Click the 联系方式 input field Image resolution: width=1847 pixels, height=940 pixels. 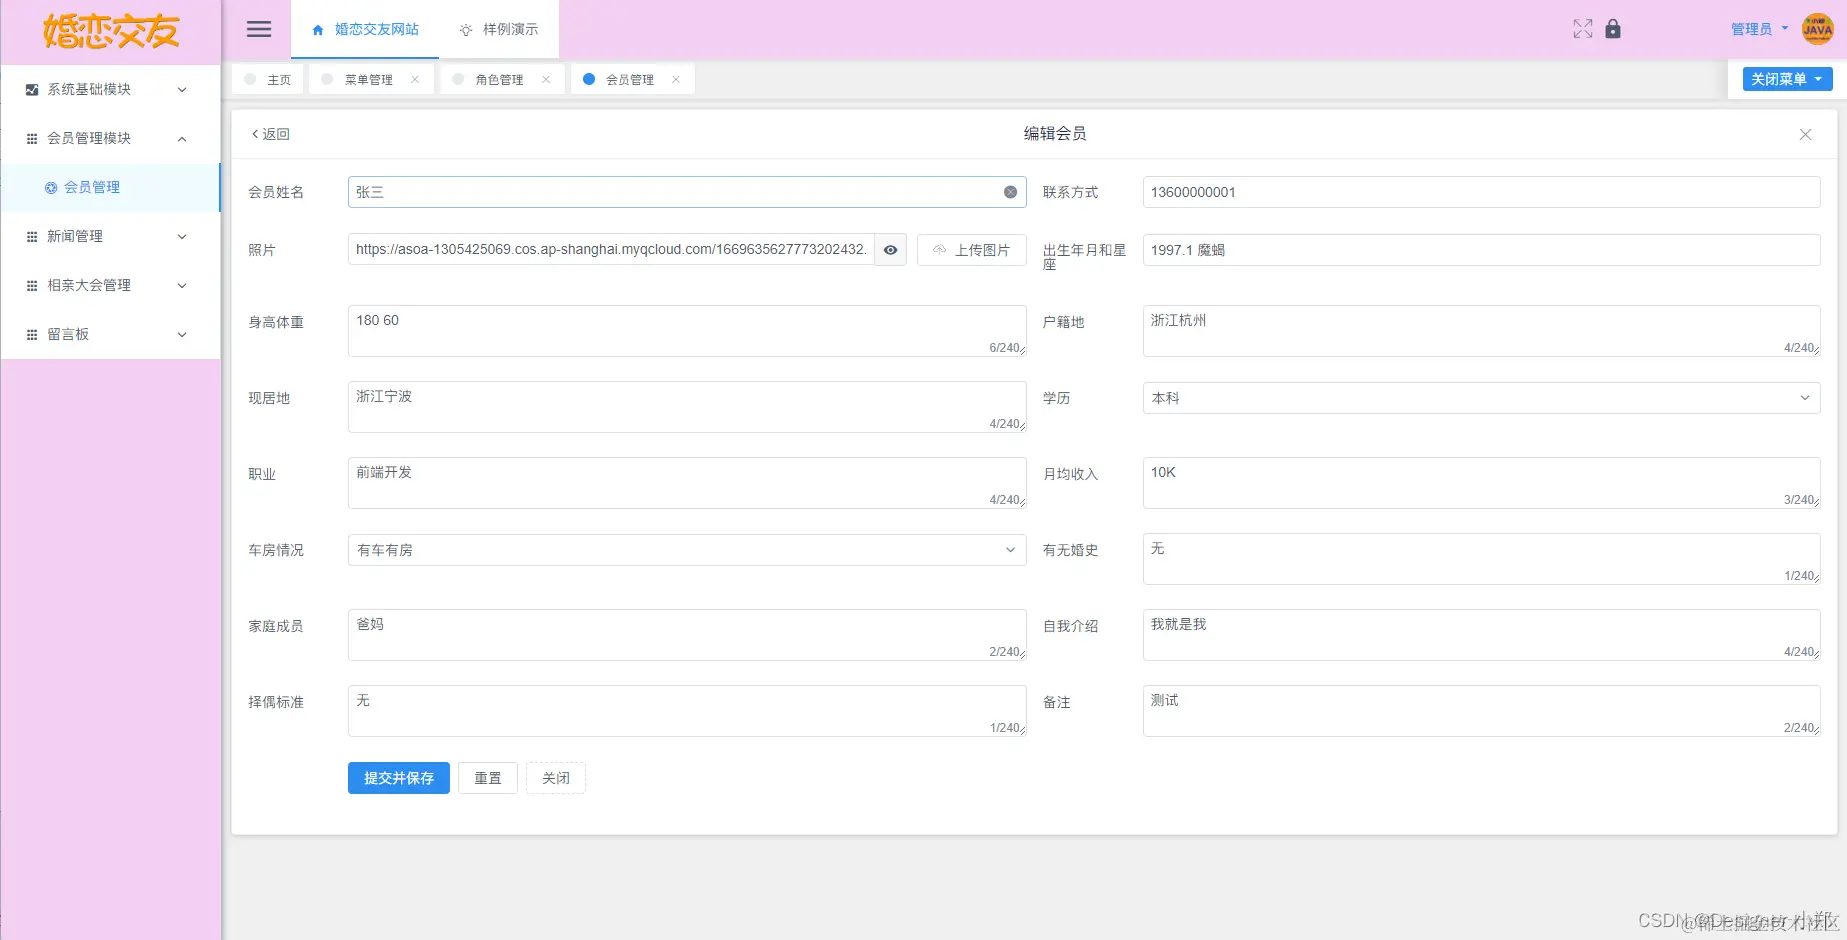[x=1481, y=192]
